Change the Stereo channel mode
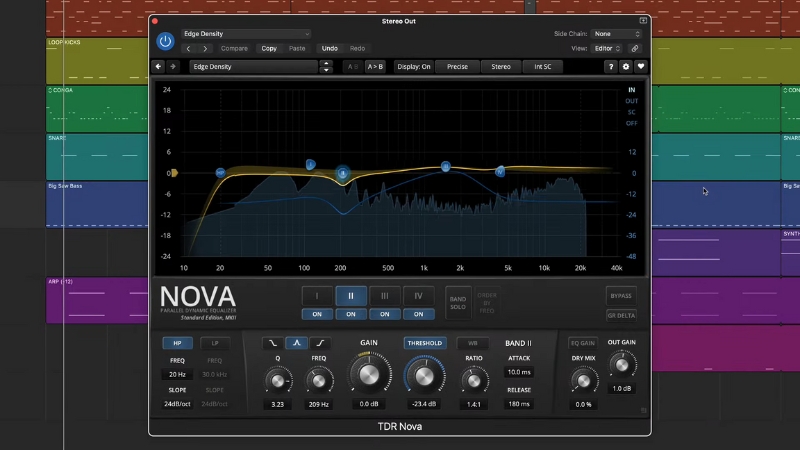The width and height of the screenshot is (800, 450). tap(501, 66)
